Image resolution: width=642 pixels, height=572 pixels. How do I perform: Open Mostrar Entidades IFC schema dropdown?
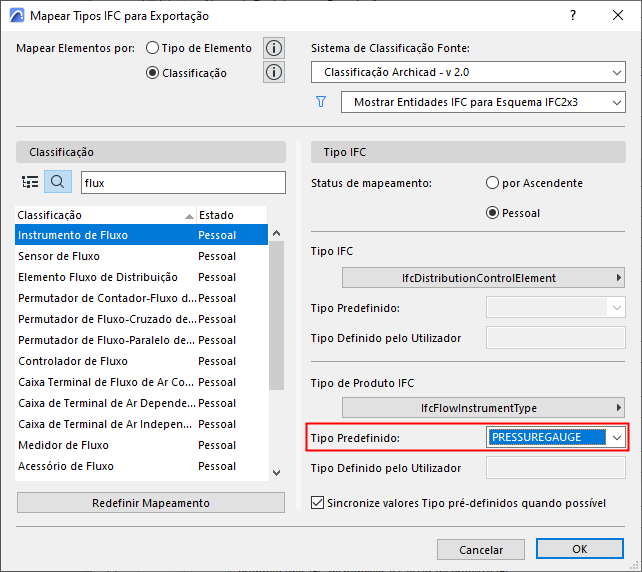pyautogui.click(x=482, y=102)
